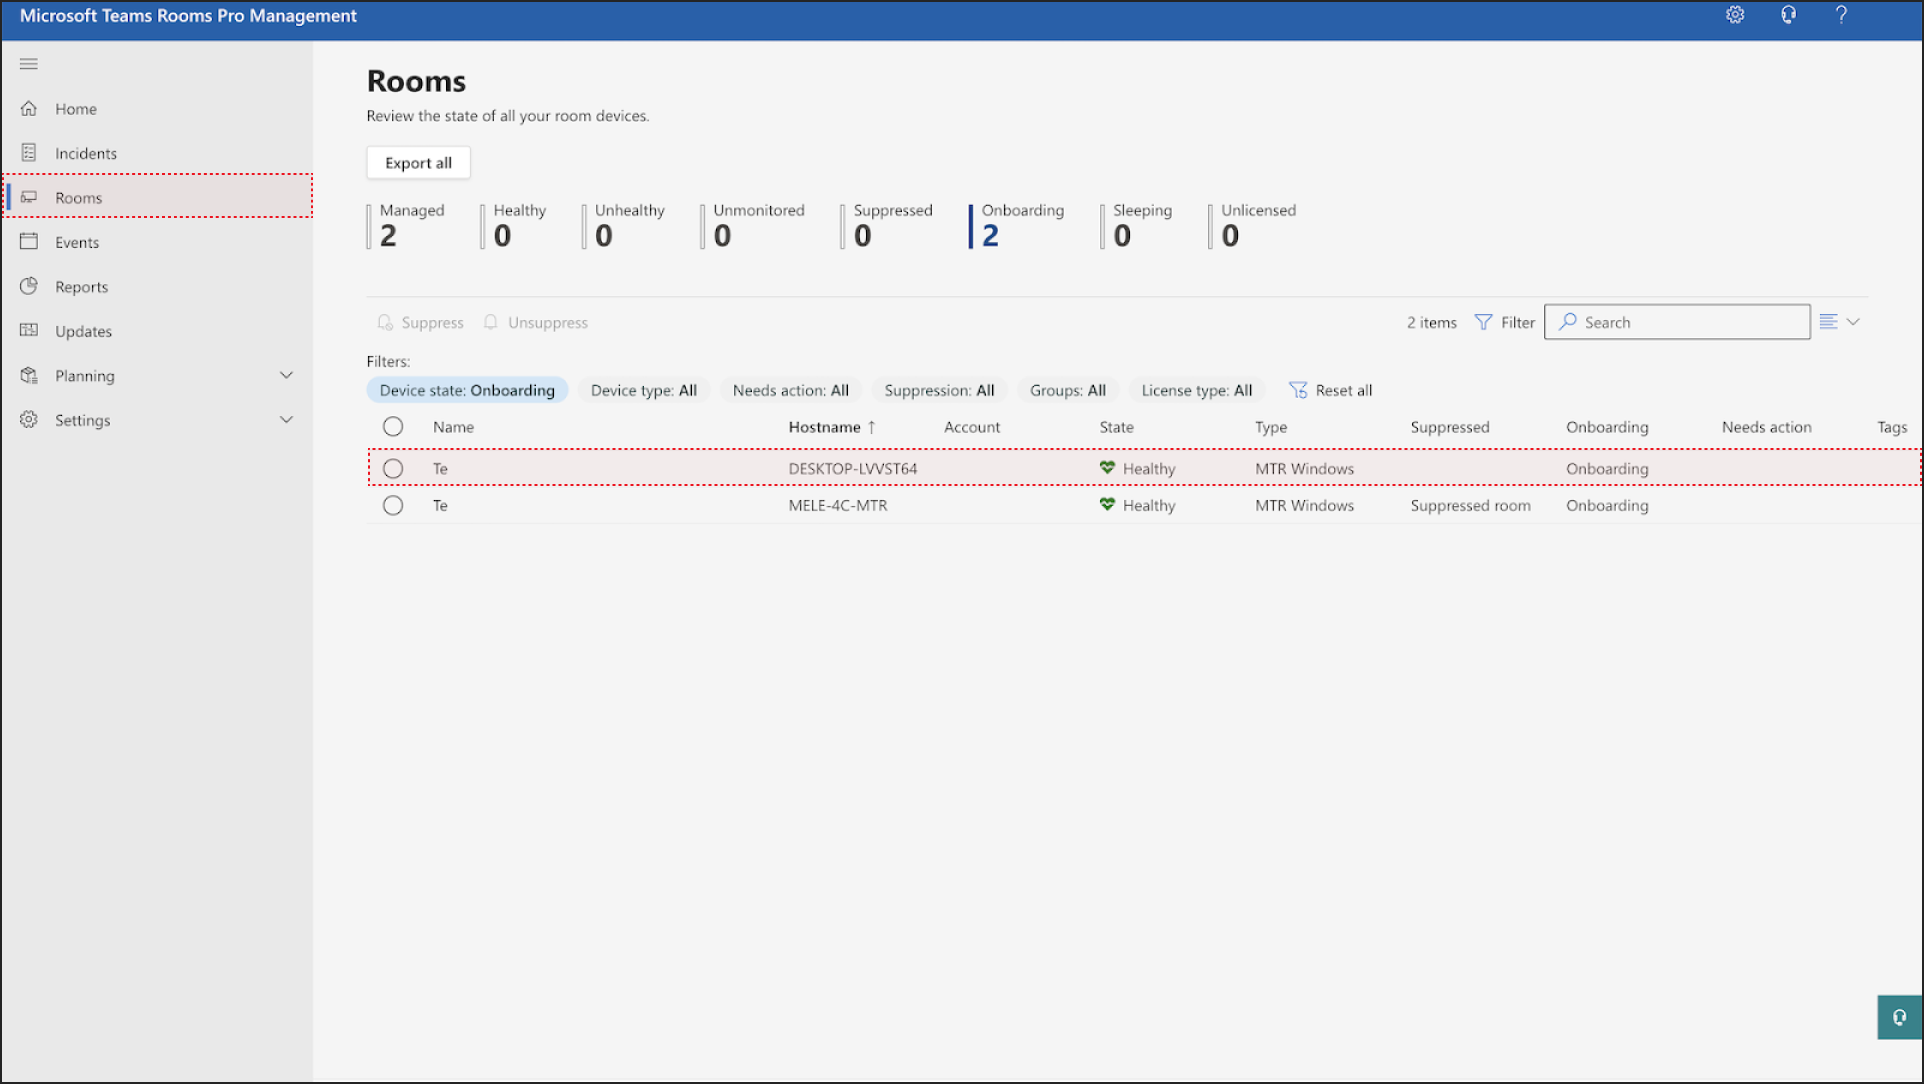
Task: Open the question mark help icon
Action: pyautogui.click(x=1841, y=15)
